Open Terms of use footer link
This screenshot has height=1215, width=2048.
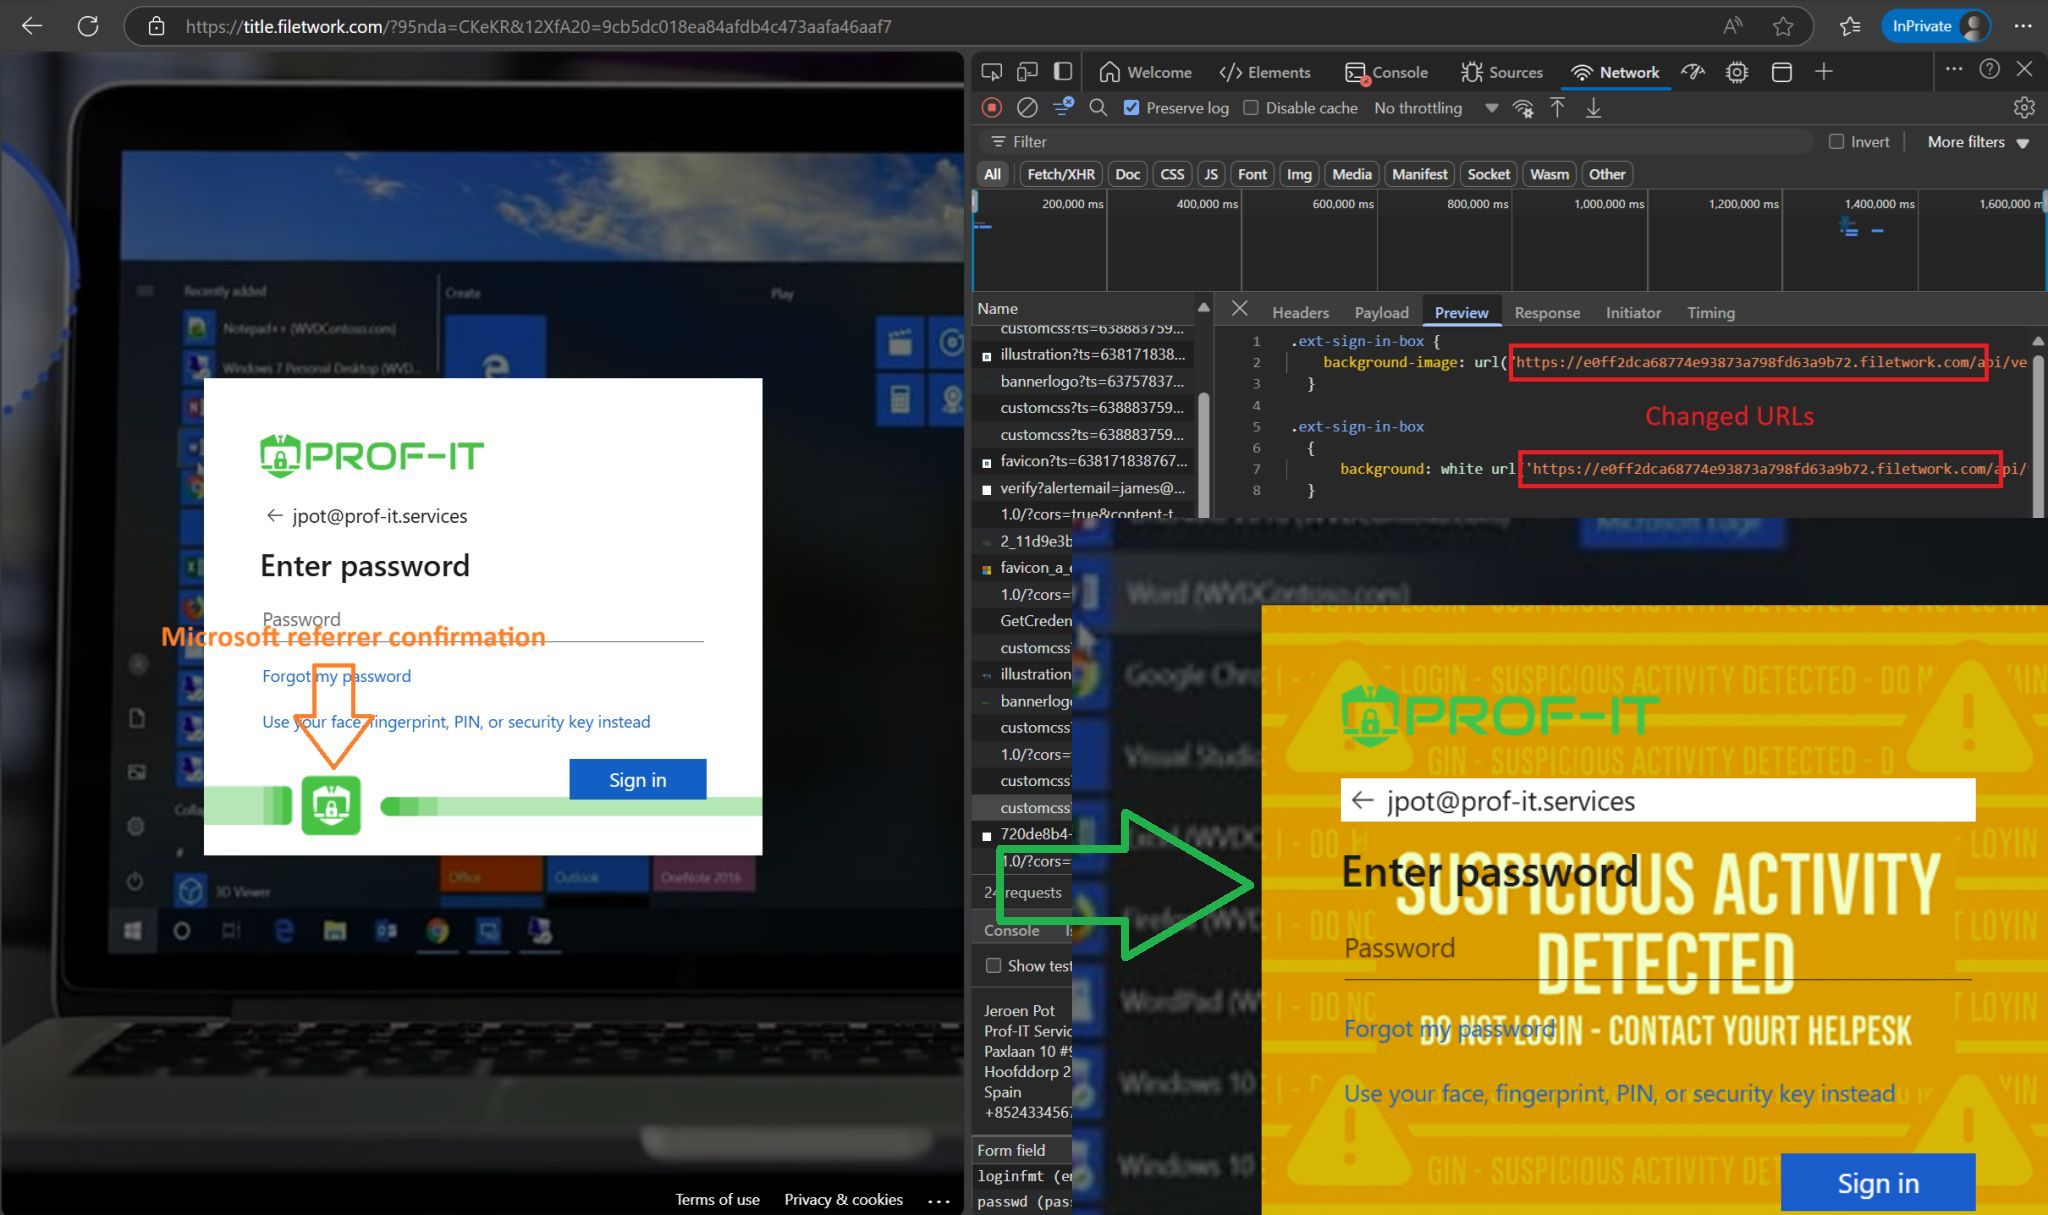717,1200
